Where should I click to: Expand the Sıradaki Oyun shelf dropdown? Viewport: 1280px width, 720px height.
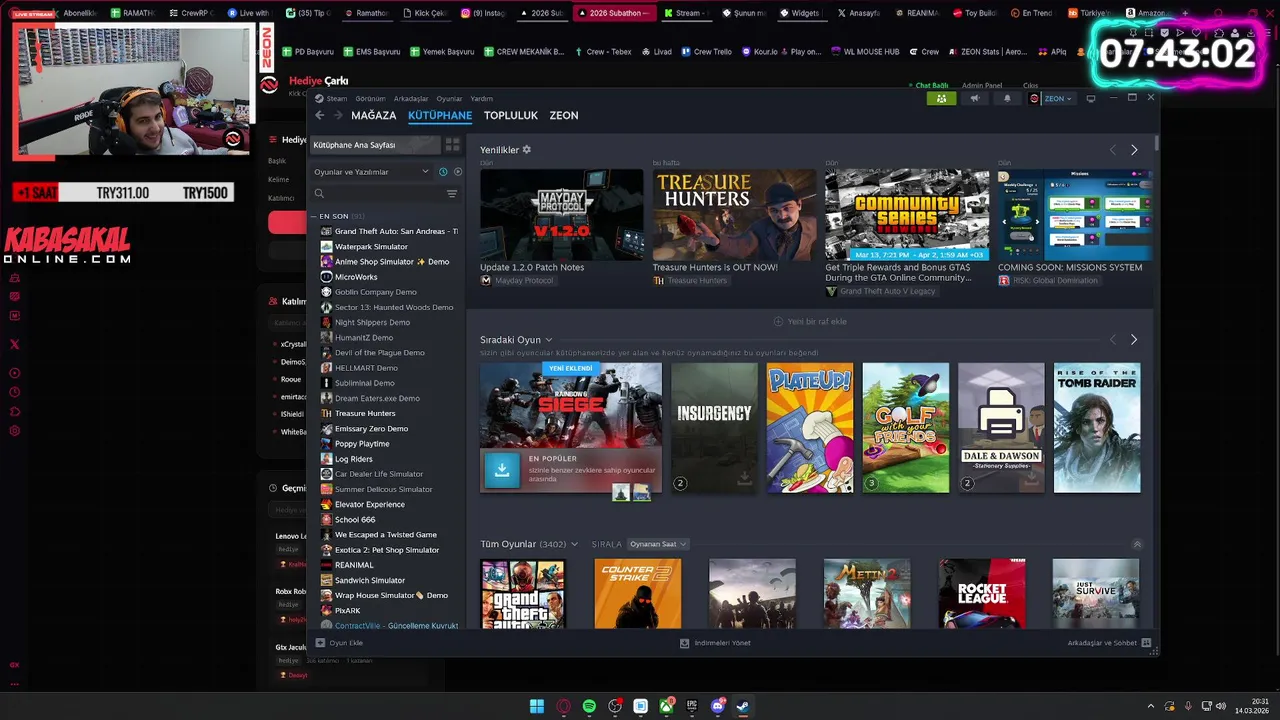pyautogui.click(x=549, y=340)
